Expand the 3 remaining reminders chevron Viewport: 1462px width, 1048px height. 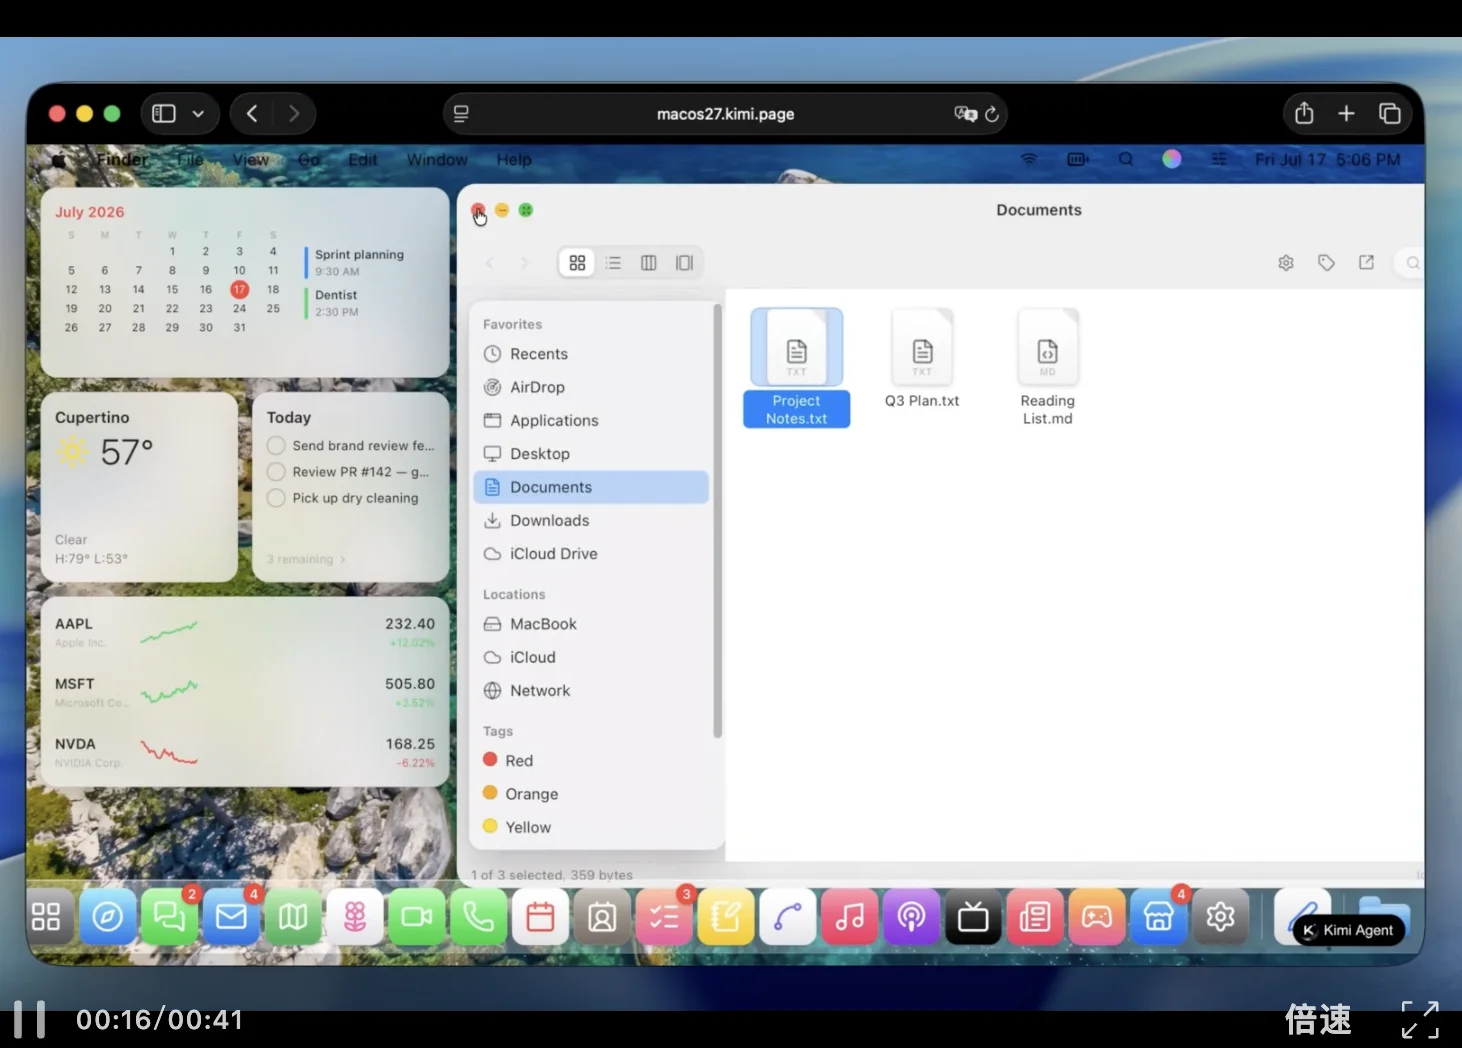(x=343, y=560)
